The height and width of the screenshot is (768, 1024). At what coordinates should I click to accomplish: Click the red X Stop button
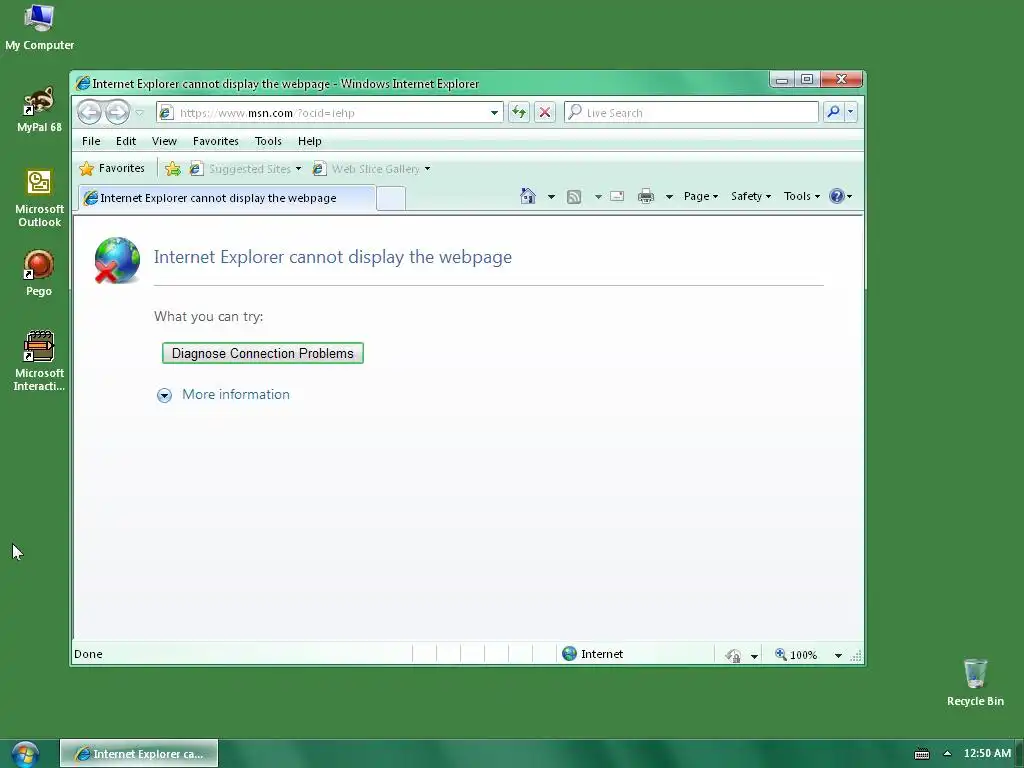point(545,112)
